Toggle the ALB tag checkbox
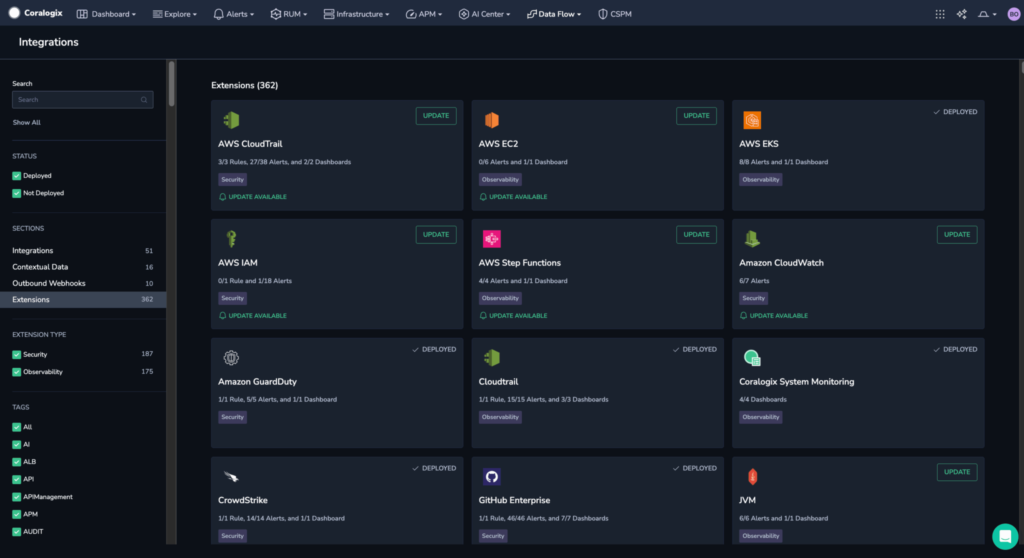 pos(16,462)
